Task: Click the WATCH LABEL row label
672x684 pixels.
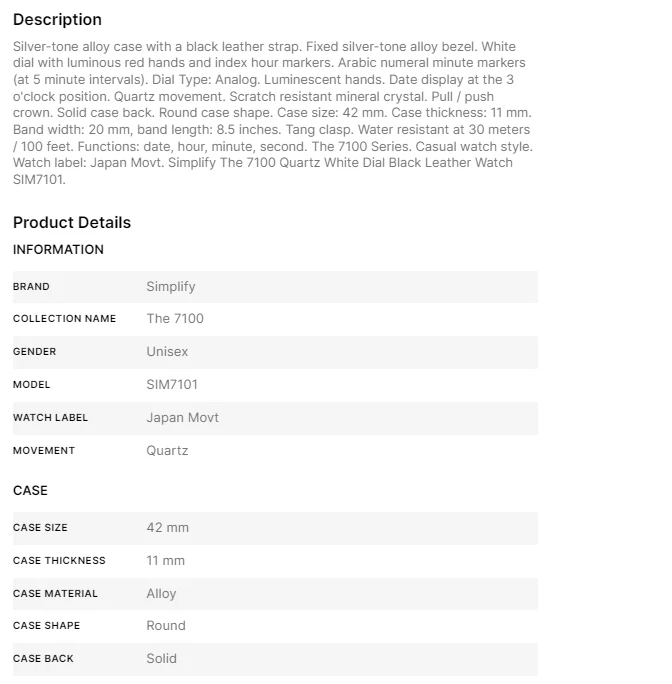Action: click(x=50, y=418)
